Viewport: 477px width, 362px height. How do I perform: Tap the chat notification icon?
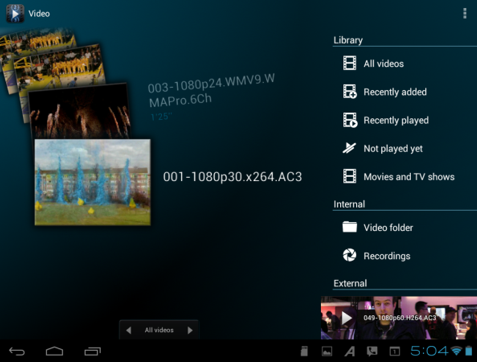(372, 351)
